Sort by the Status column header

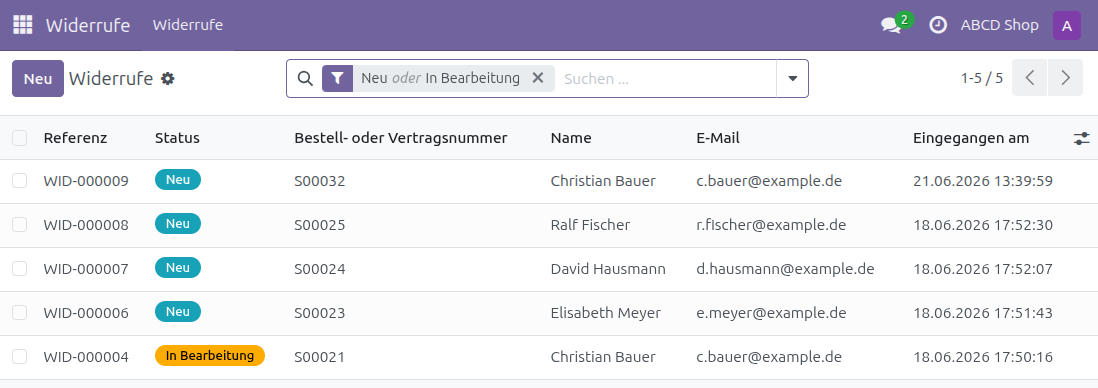[177, 138]
